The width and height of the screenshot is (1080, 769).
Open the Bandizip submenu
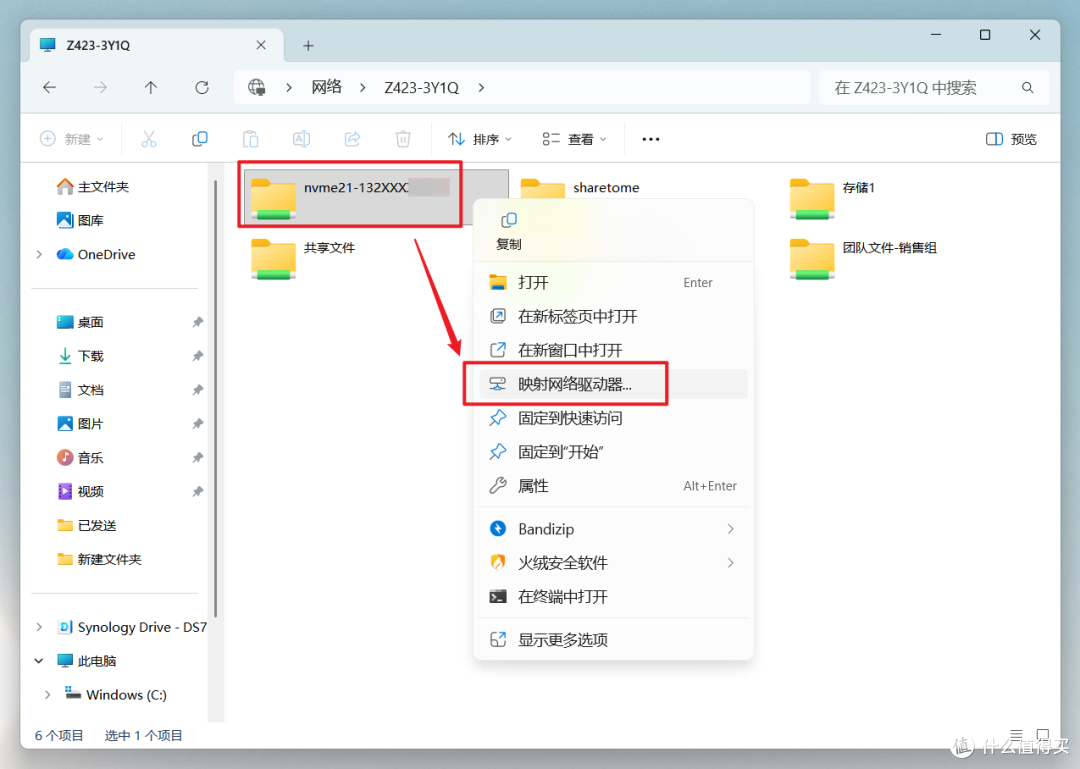point(613,529)
